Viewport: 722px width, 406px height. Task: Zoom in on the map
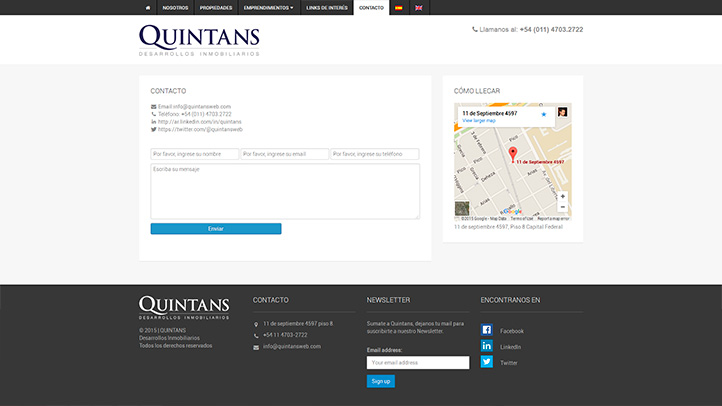562,197
